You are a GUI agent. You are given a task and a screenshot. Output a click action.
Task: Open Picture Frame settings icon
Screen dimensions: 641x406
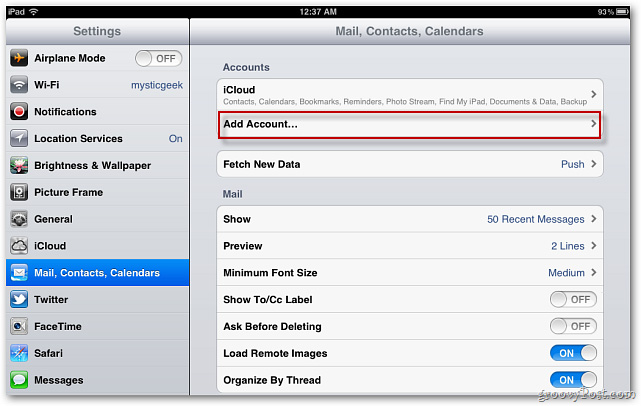tap(19, 192)
